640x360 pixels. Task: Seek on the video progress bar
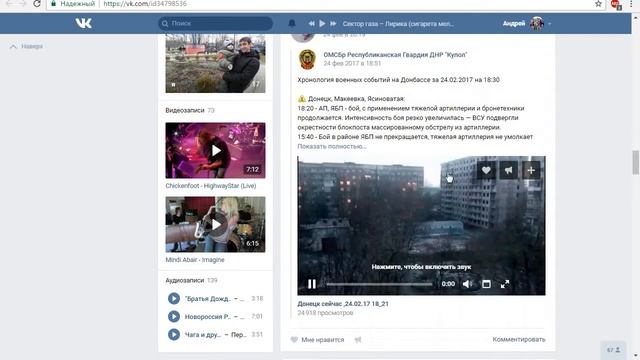click(x=379, y=284)
